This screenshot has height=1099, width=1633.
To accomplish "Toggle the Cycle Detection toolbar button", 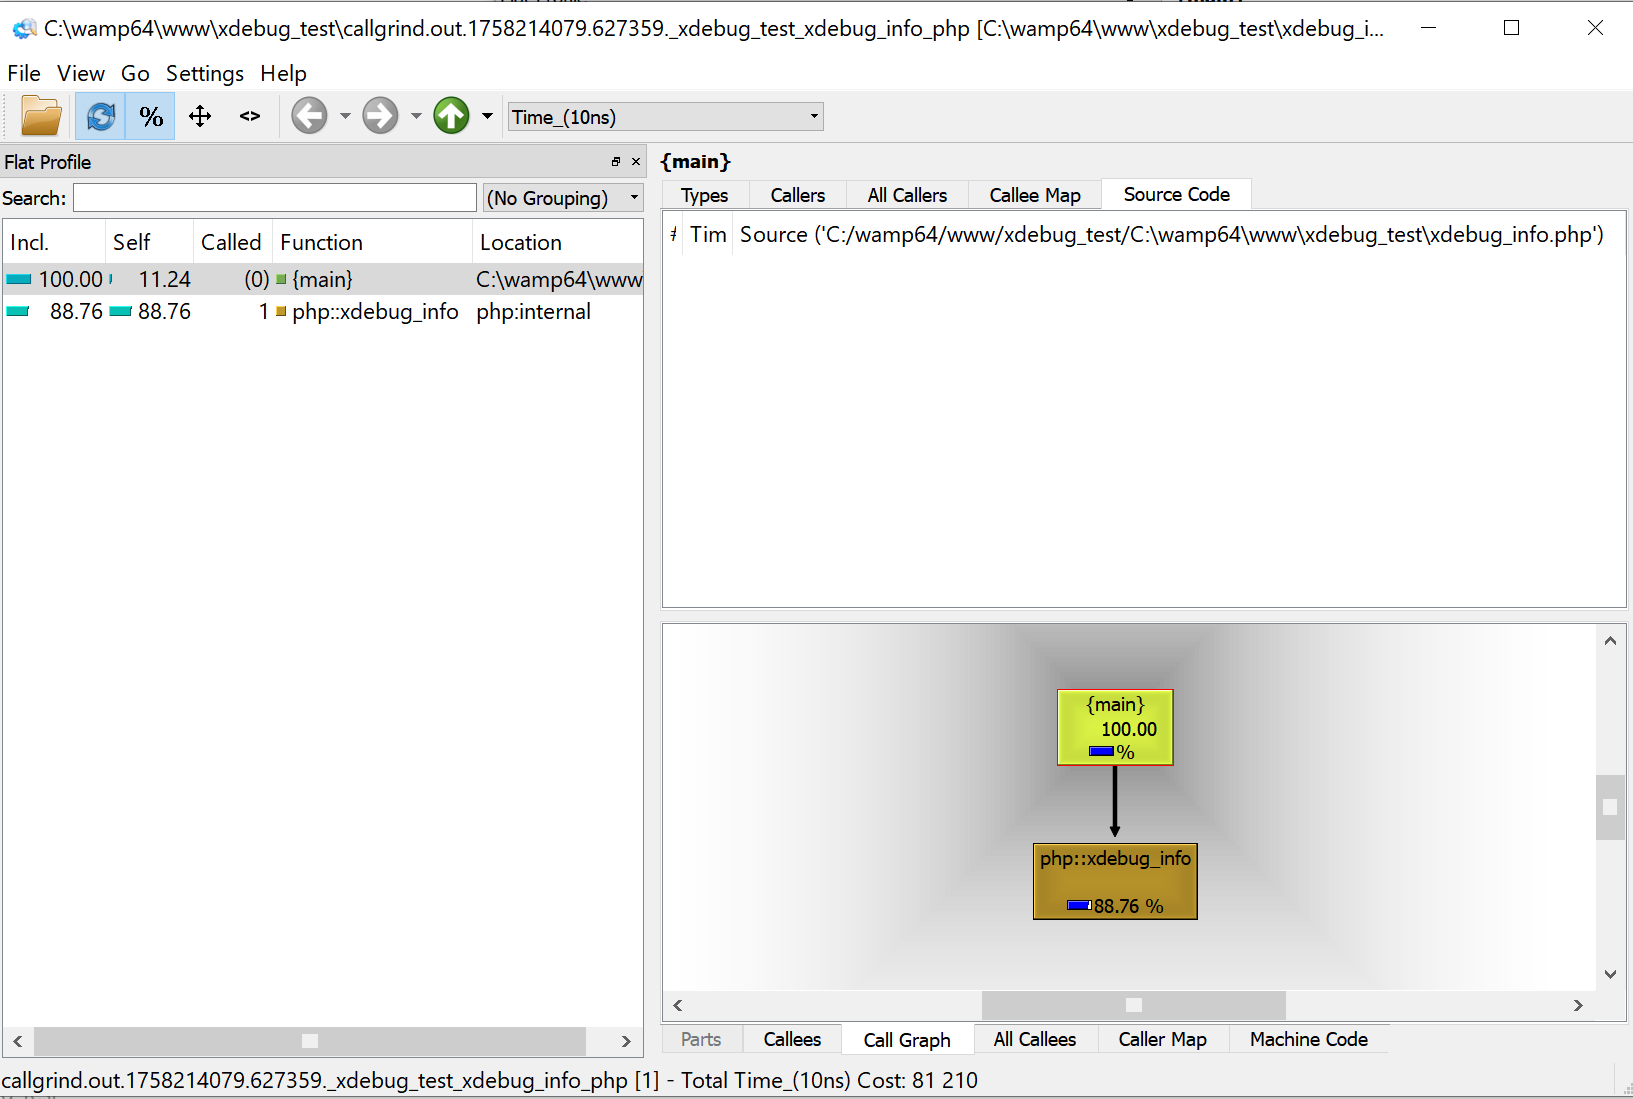I will coord(100,117).
